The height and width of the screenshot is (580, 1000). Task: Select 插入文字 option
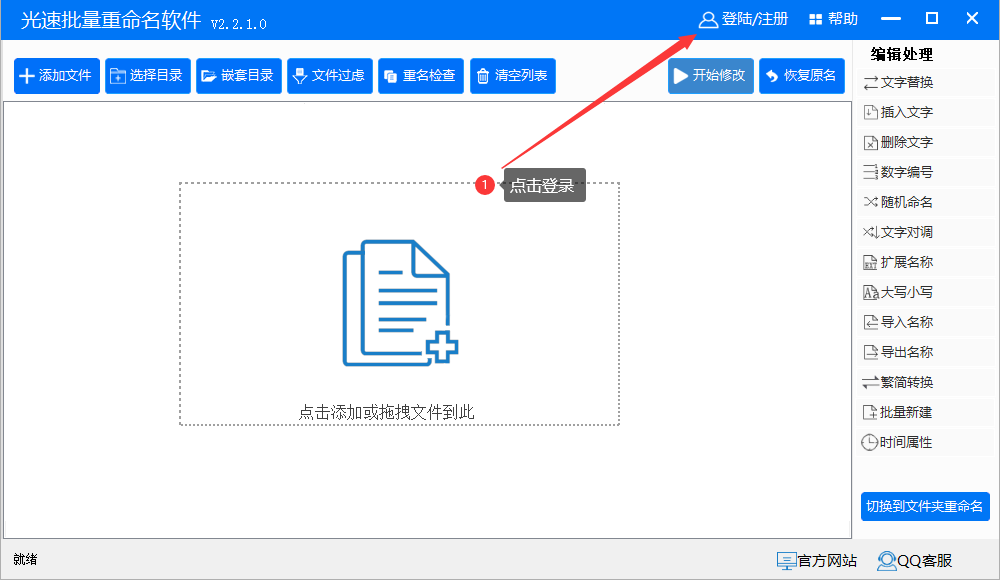(926, 112)
